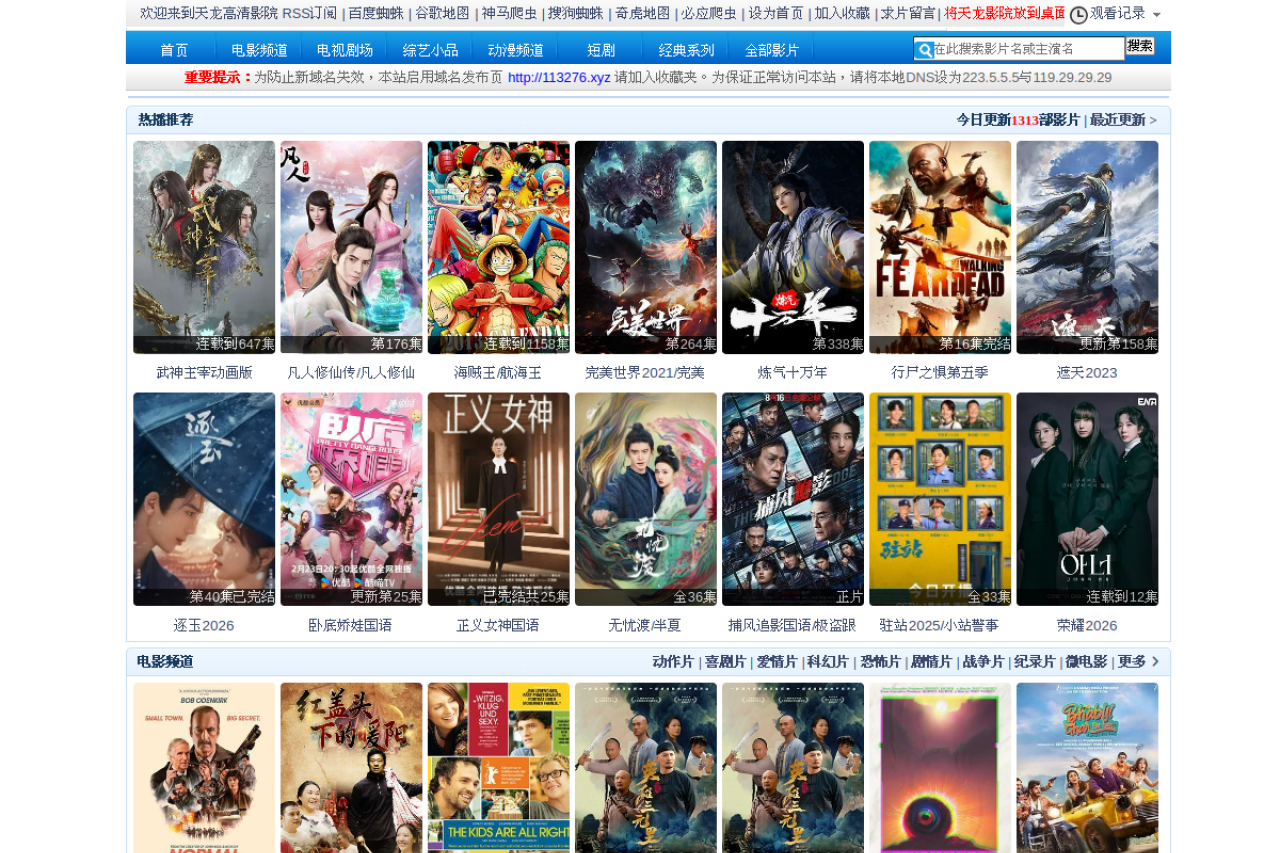This screenshot has height=853, width=1280.
Task: Open the 海贼王 One Piece poster
Action: pyautogui.click(x=498, y=247)
